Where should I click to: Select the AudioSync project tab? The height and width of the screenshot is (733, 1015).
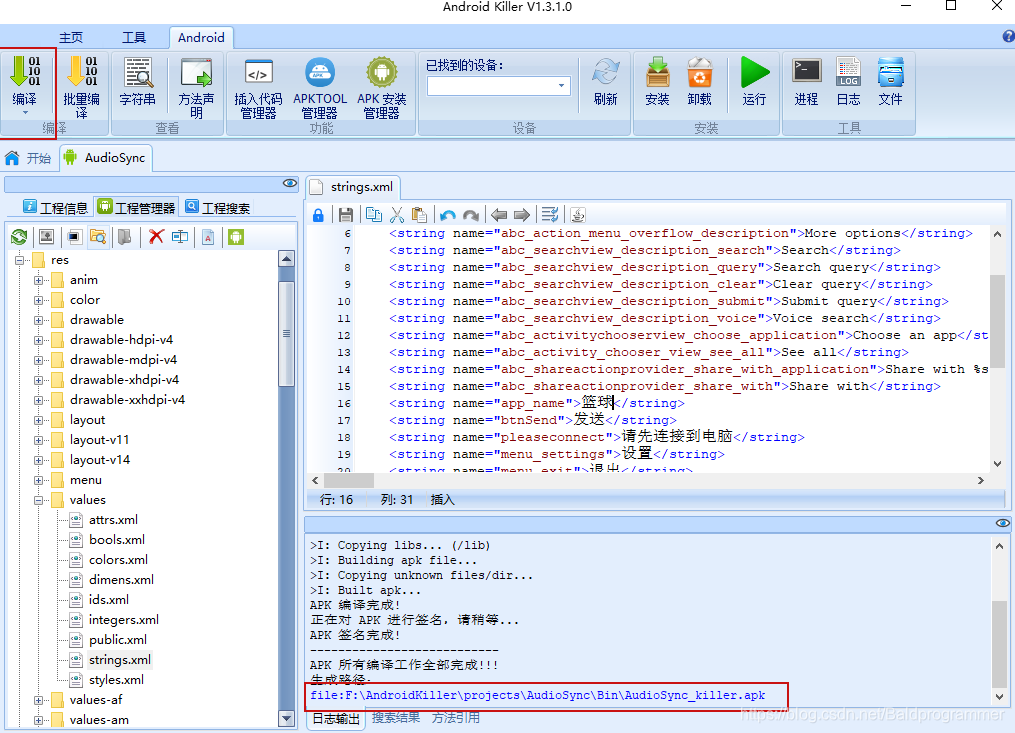coord(106,158)
